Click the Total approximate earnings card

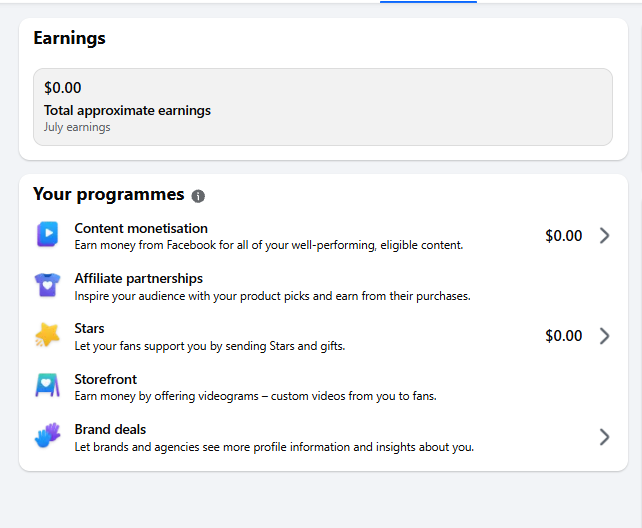coord(323,107)
